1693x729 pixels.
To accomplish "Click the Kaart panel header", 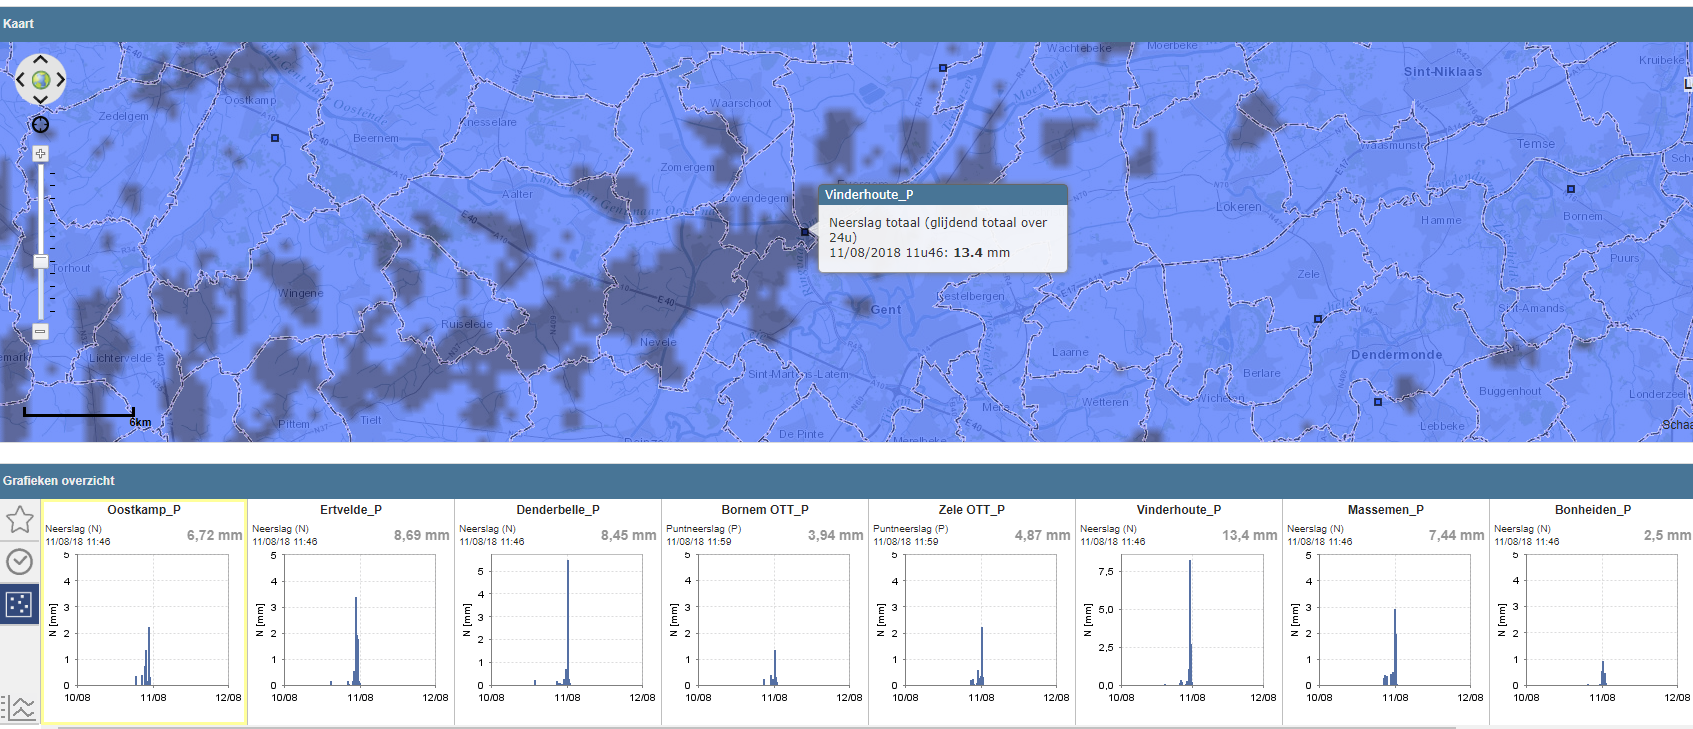I will [846, 23].
